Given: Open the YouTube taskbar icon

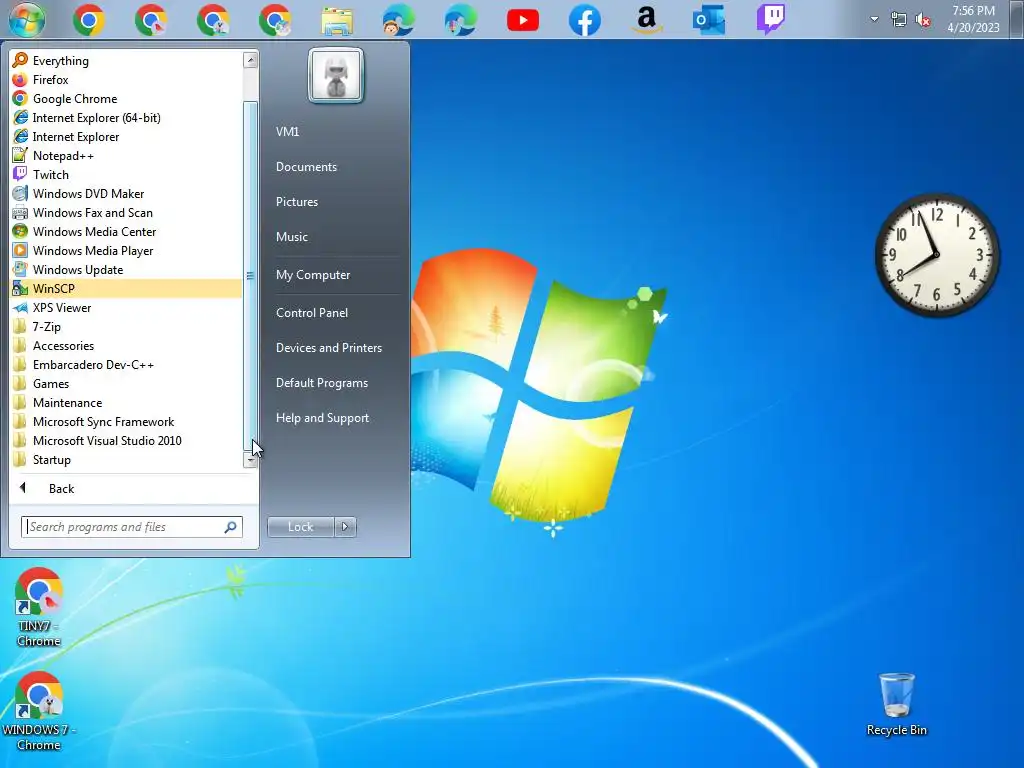Looking at the screenshot, I should click(x=522, y=20).
